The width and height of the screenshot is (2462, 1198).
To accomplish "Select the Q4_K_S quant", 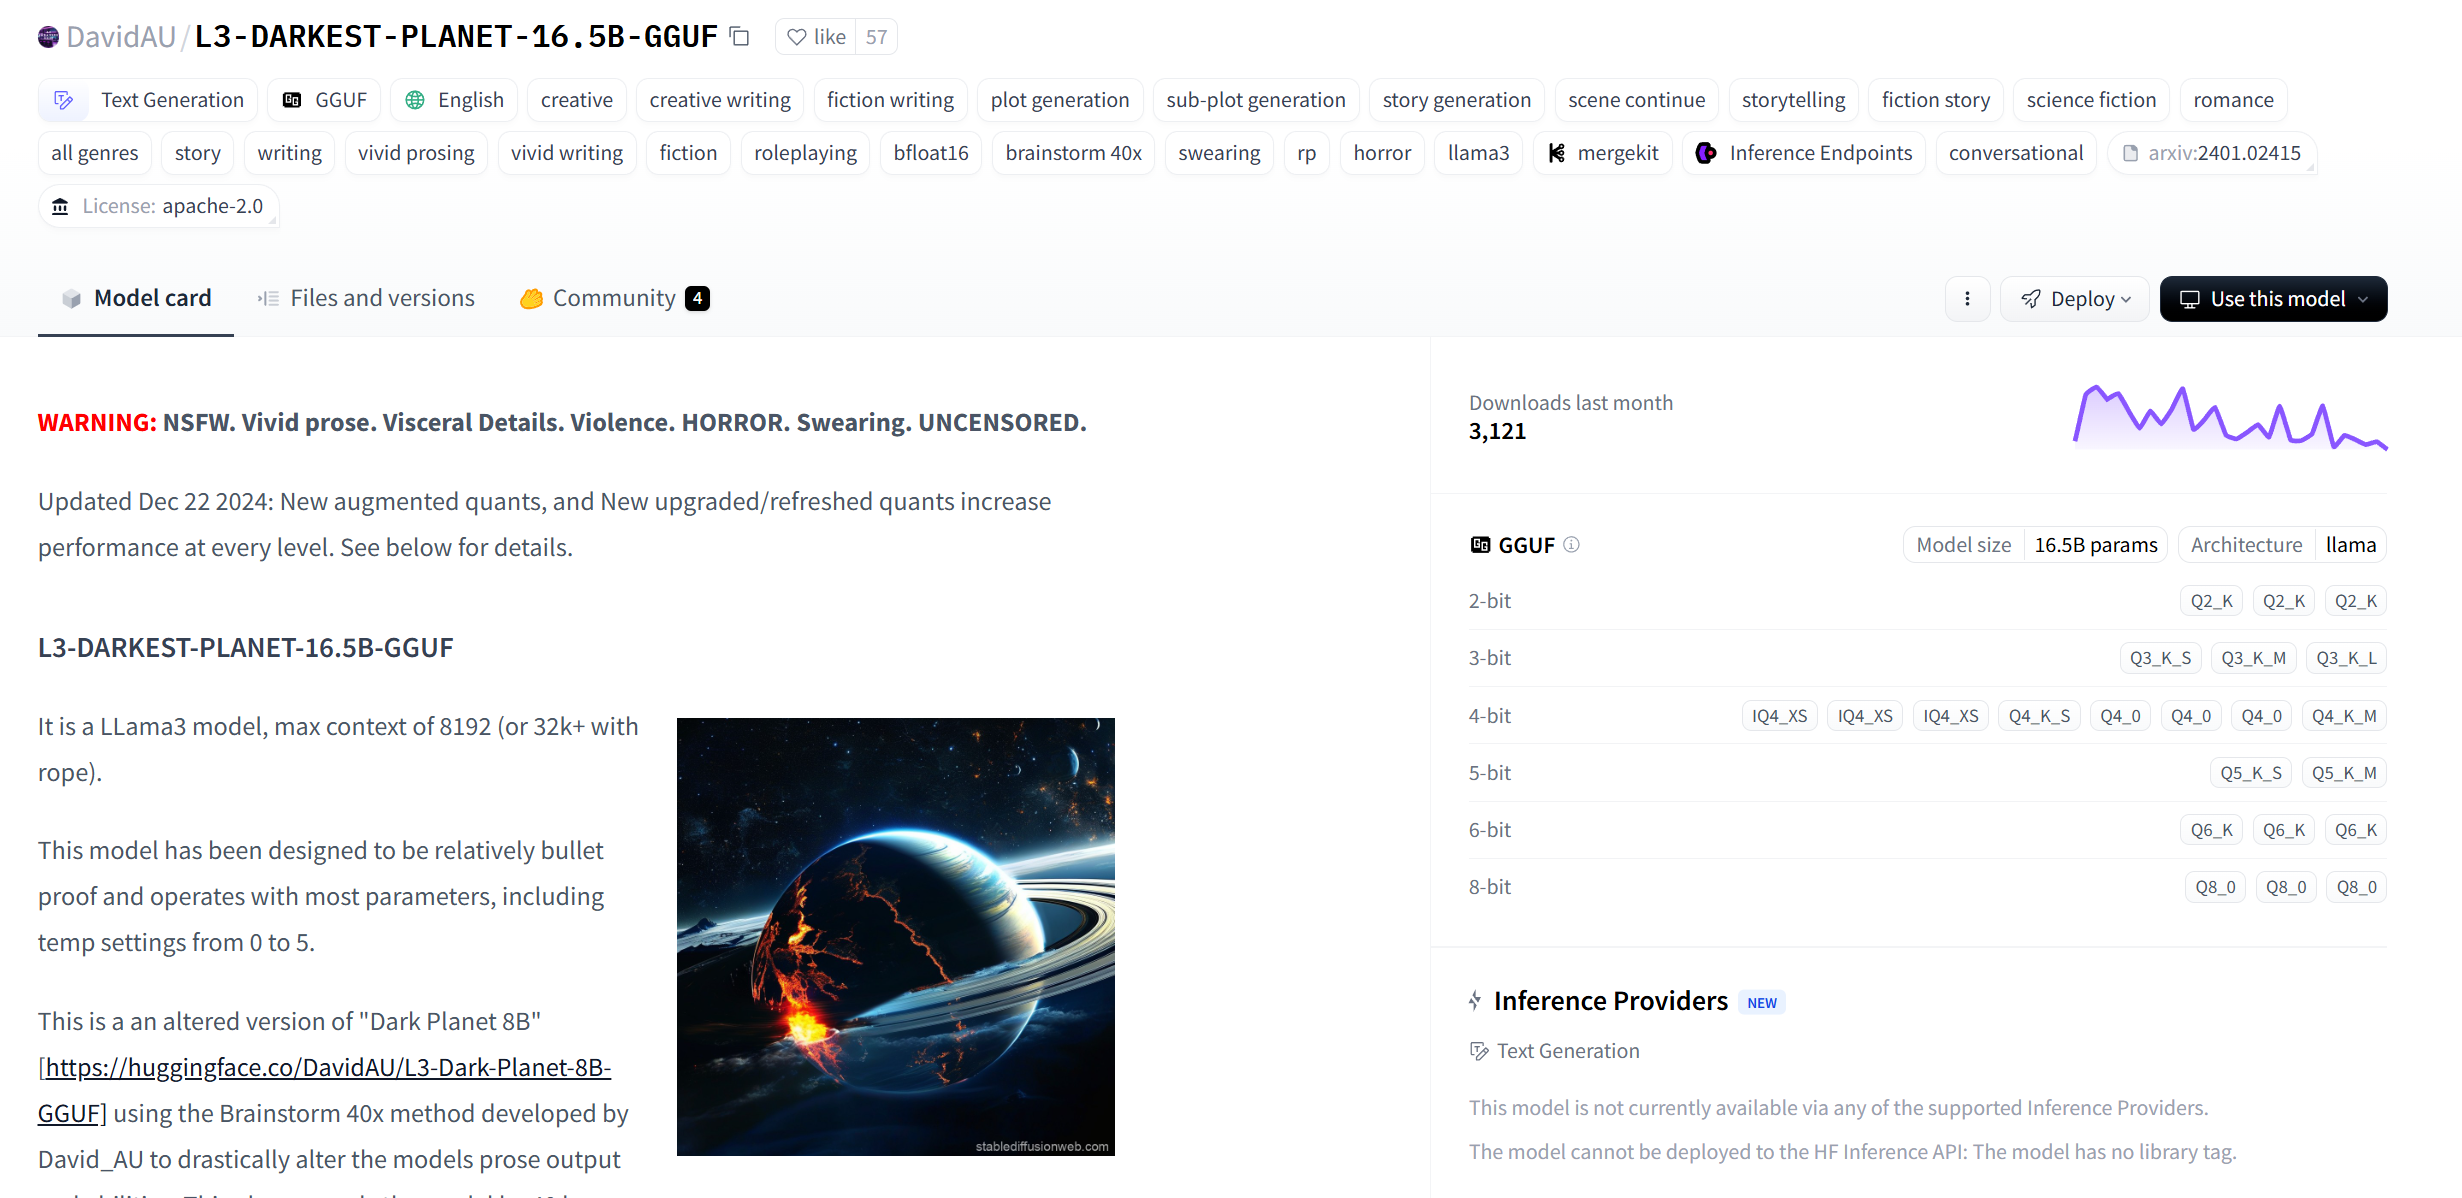I will (x=2039, y=716).
